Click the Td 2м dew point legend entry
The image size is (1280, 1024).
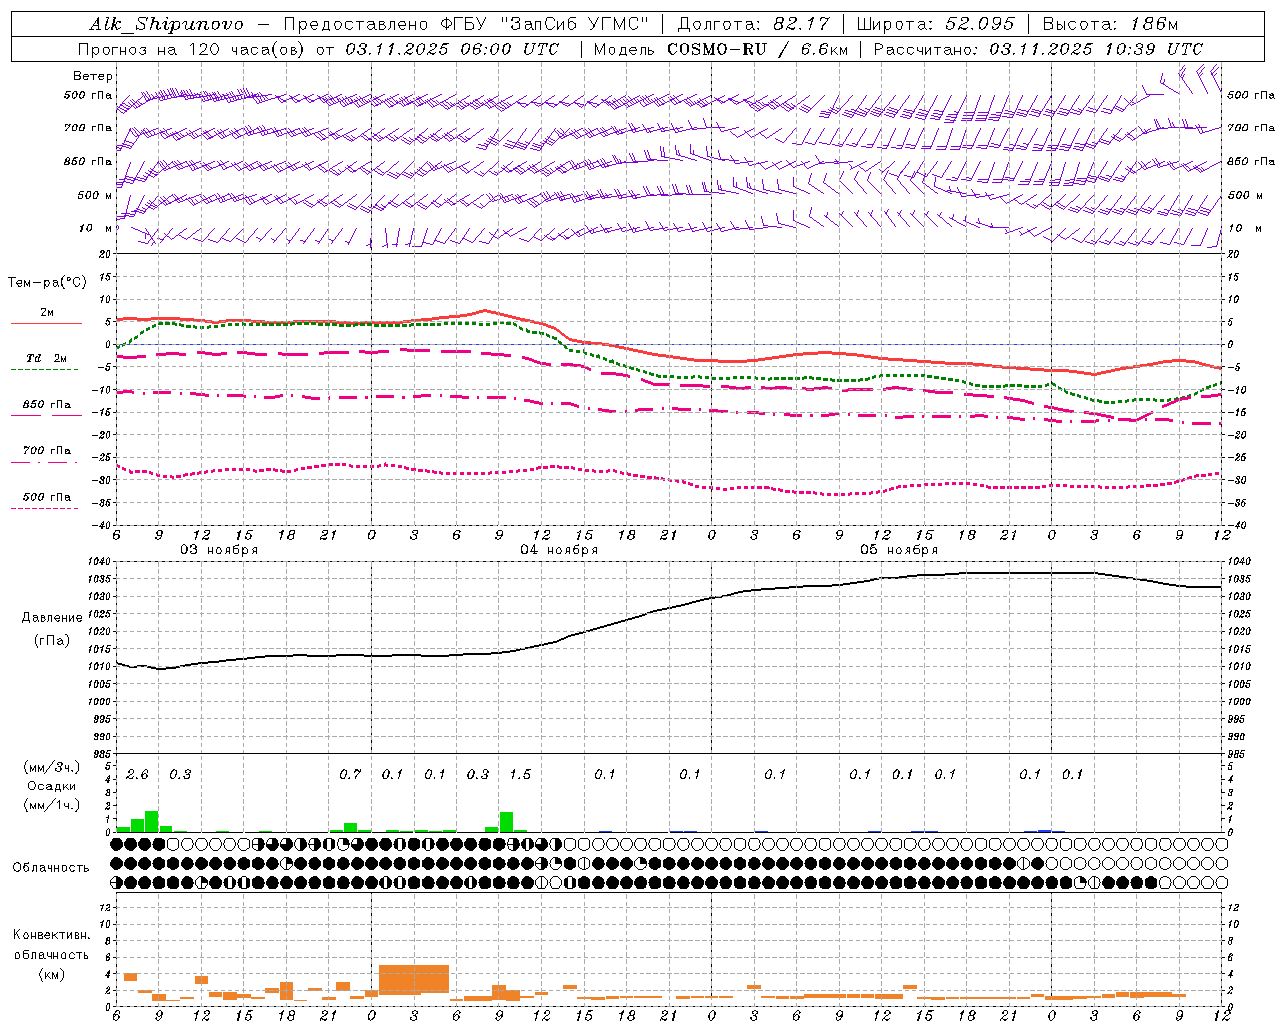tap(47, 358)
